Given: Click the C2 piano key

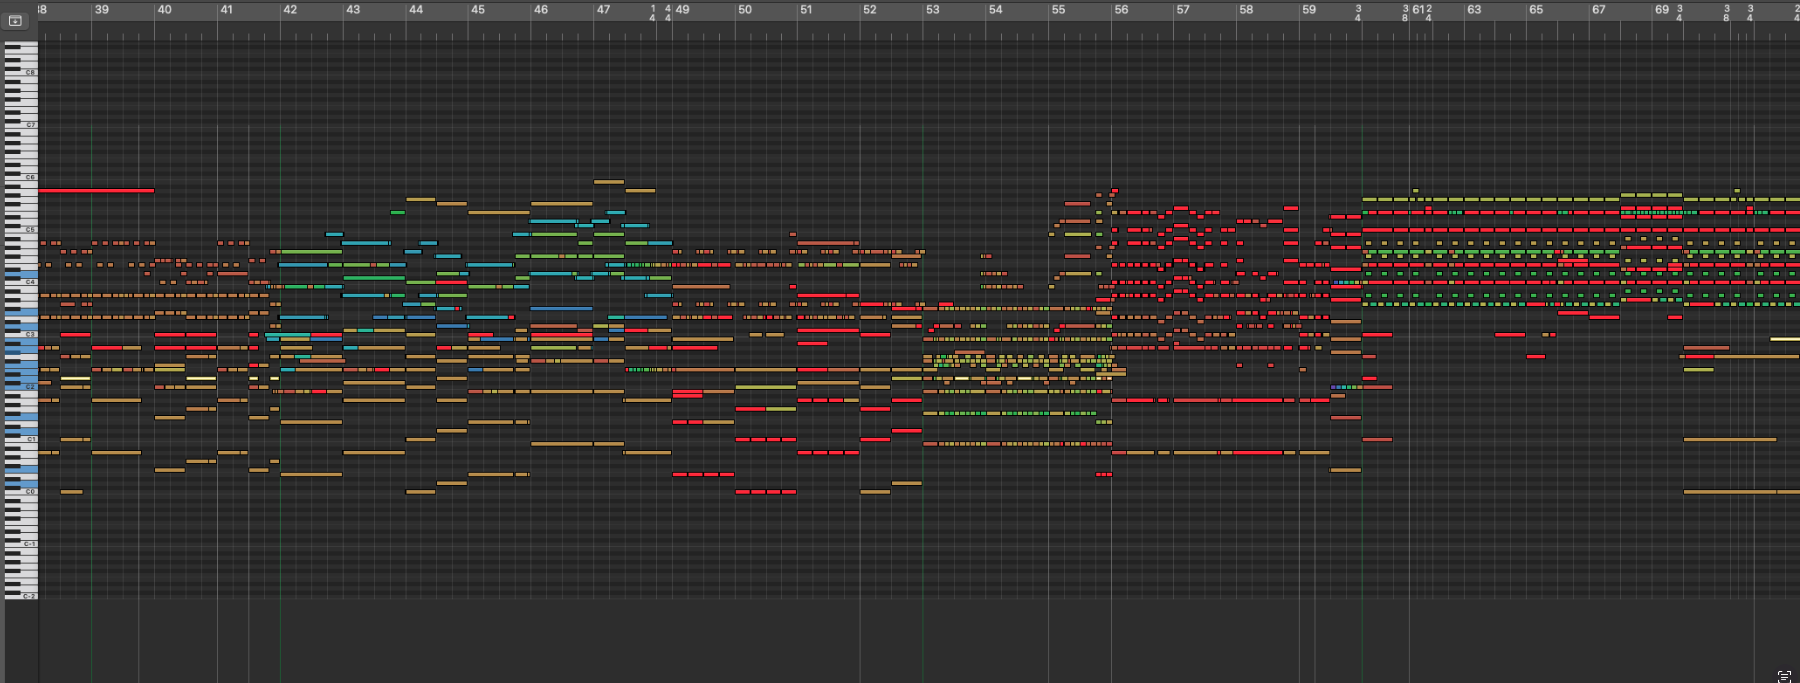Looking at the screenshot, I should 22,387.
